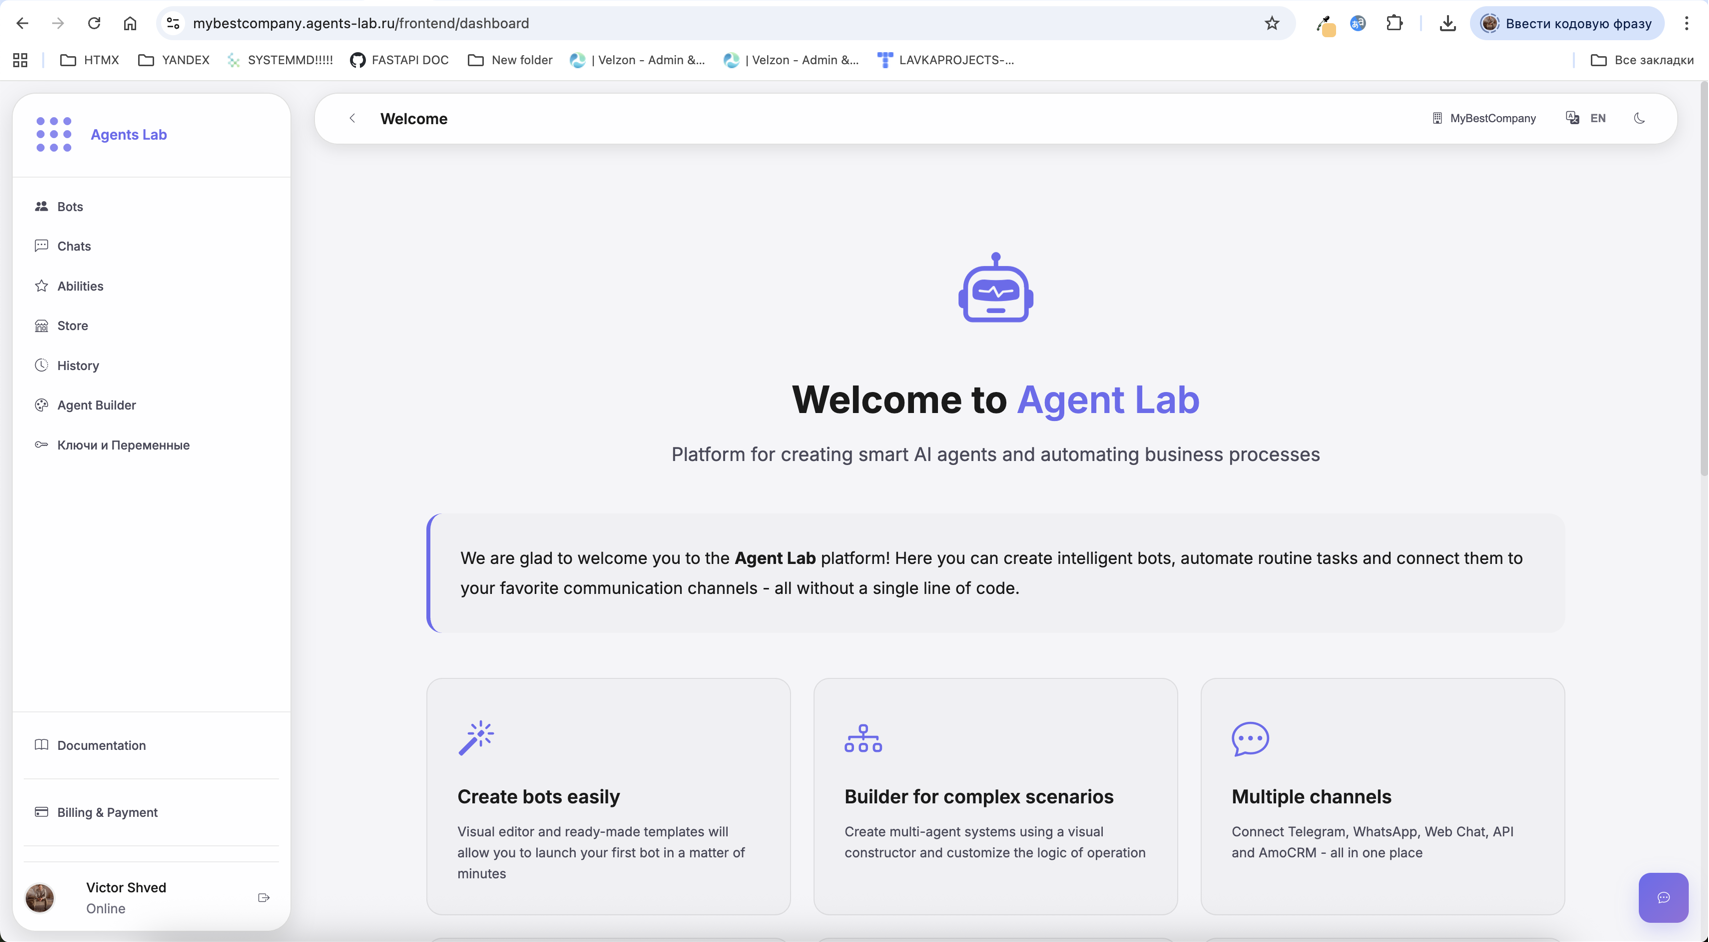Click the Abilities star icon
Viewport: 1709px width, 942px height.
[41, 286]
